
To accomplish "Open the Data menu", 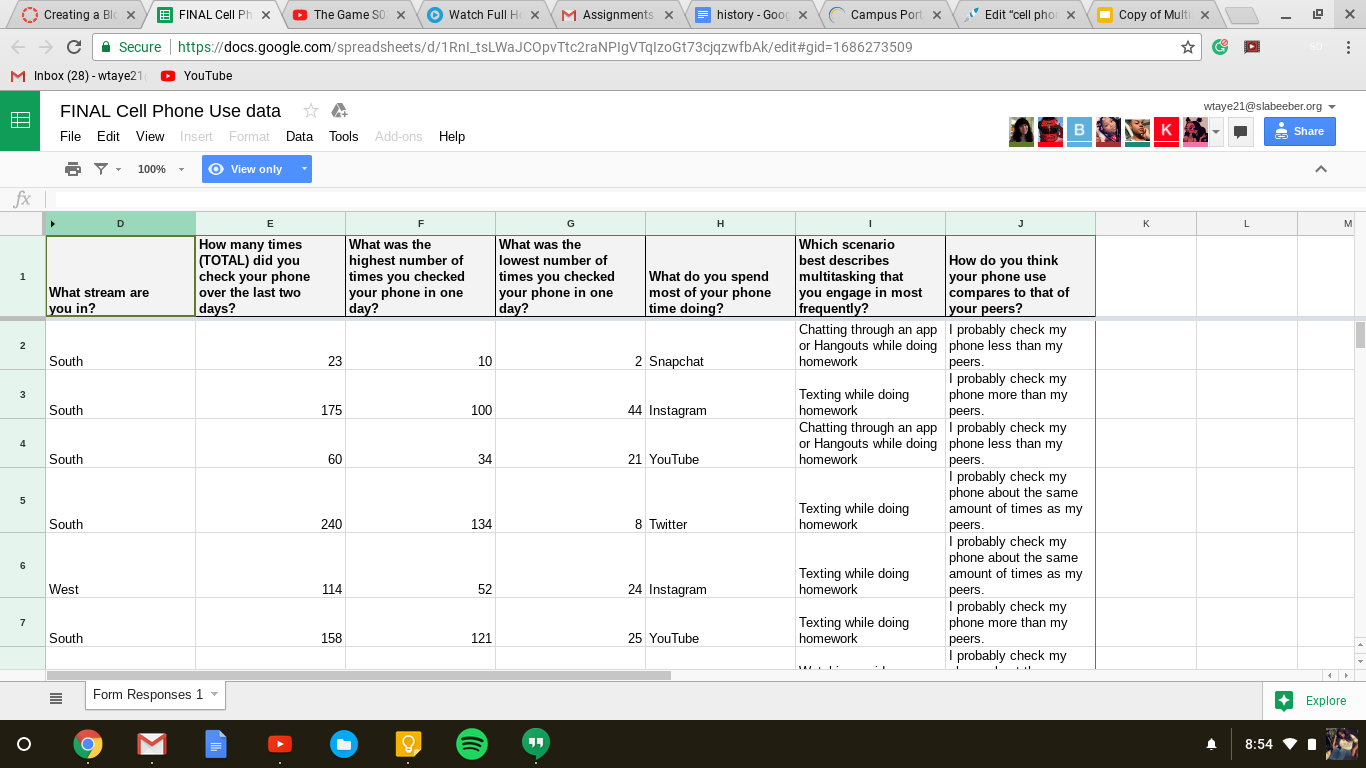I will [299, 136].
